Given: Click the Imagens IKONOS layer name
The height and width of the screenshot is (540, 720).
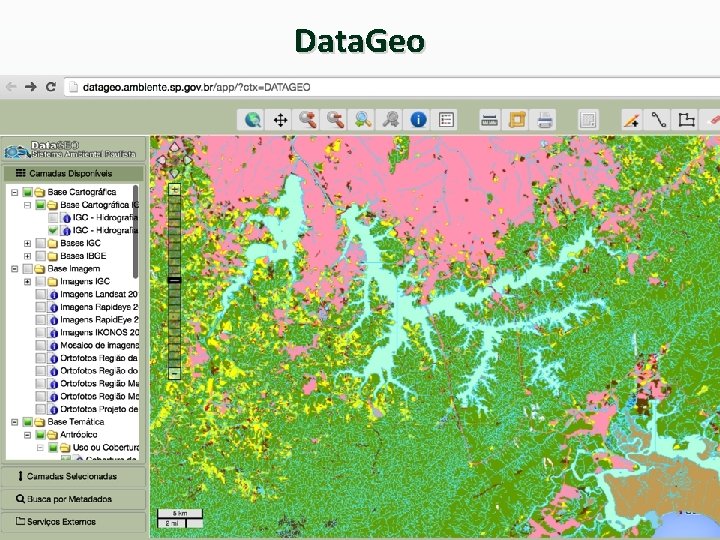Looking at the screenshot, I should [99, 332].
